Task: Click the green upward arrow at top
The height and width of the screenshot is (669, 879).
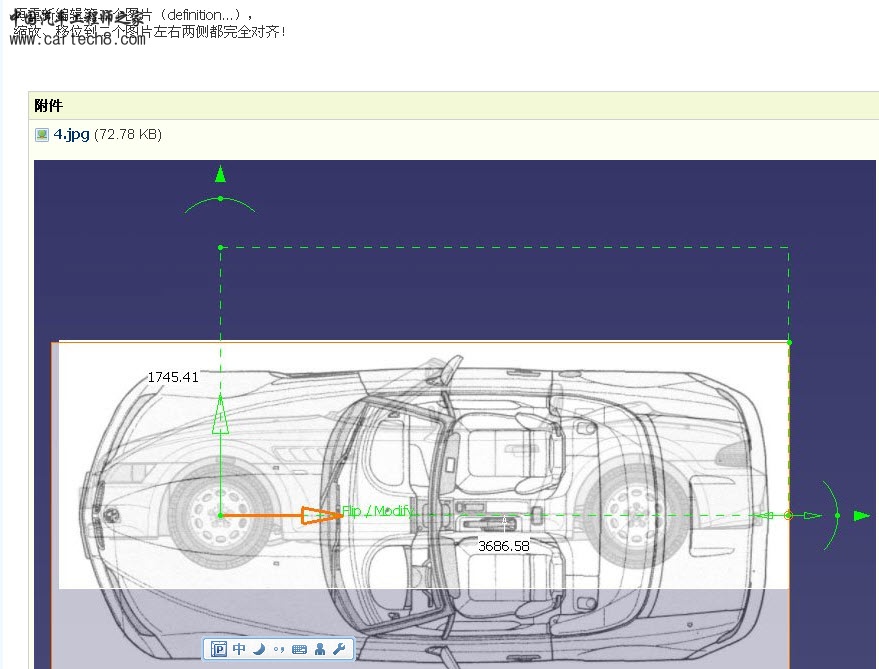Action: (220, 175)
